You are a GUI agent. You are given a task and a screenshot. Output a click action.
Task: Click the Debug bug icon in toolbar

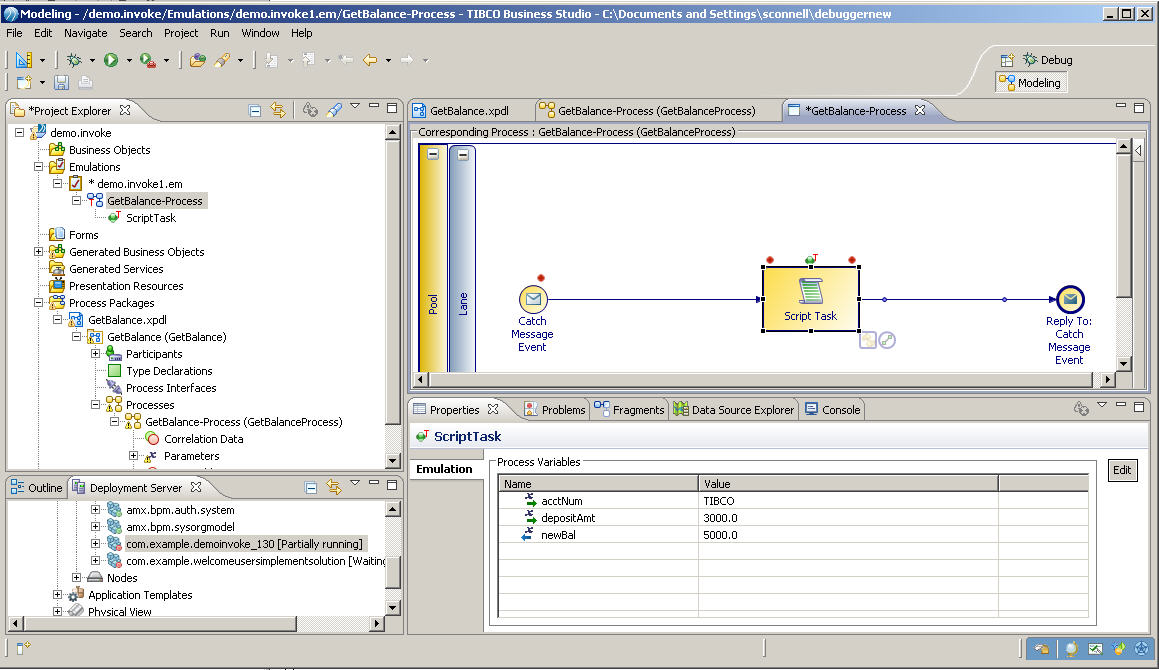[74, 60]
